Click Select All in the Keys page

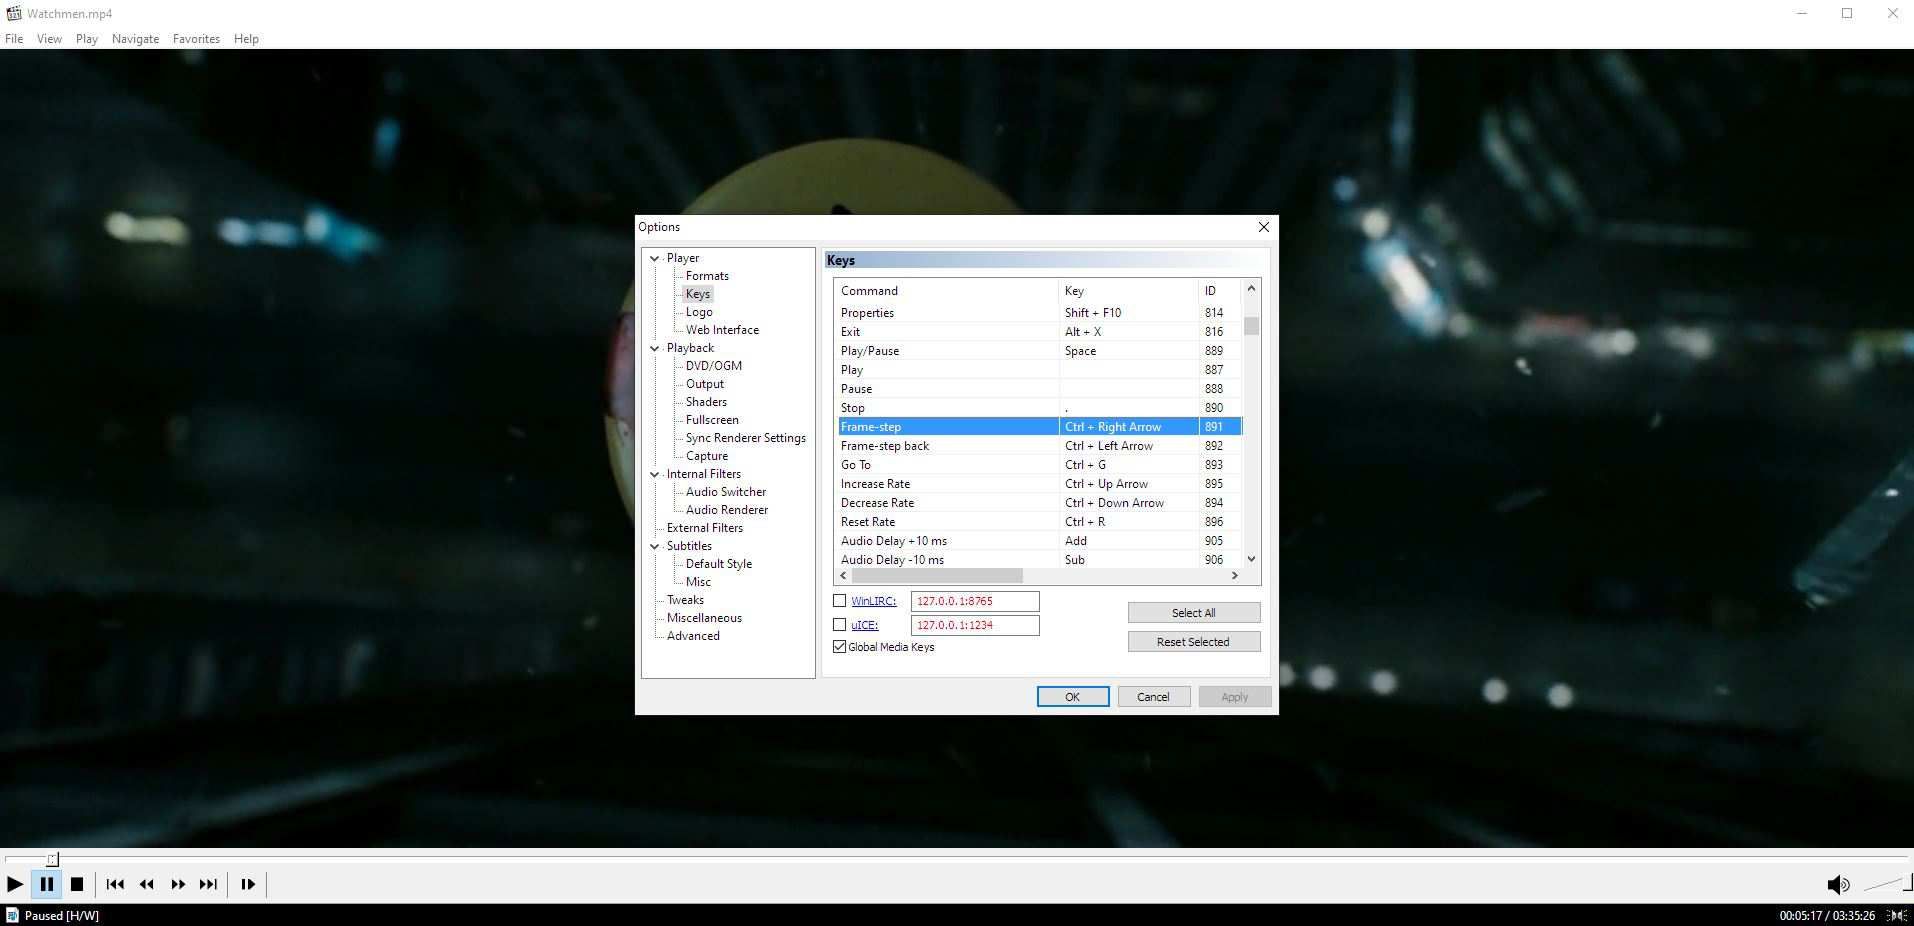(1194, 613)
